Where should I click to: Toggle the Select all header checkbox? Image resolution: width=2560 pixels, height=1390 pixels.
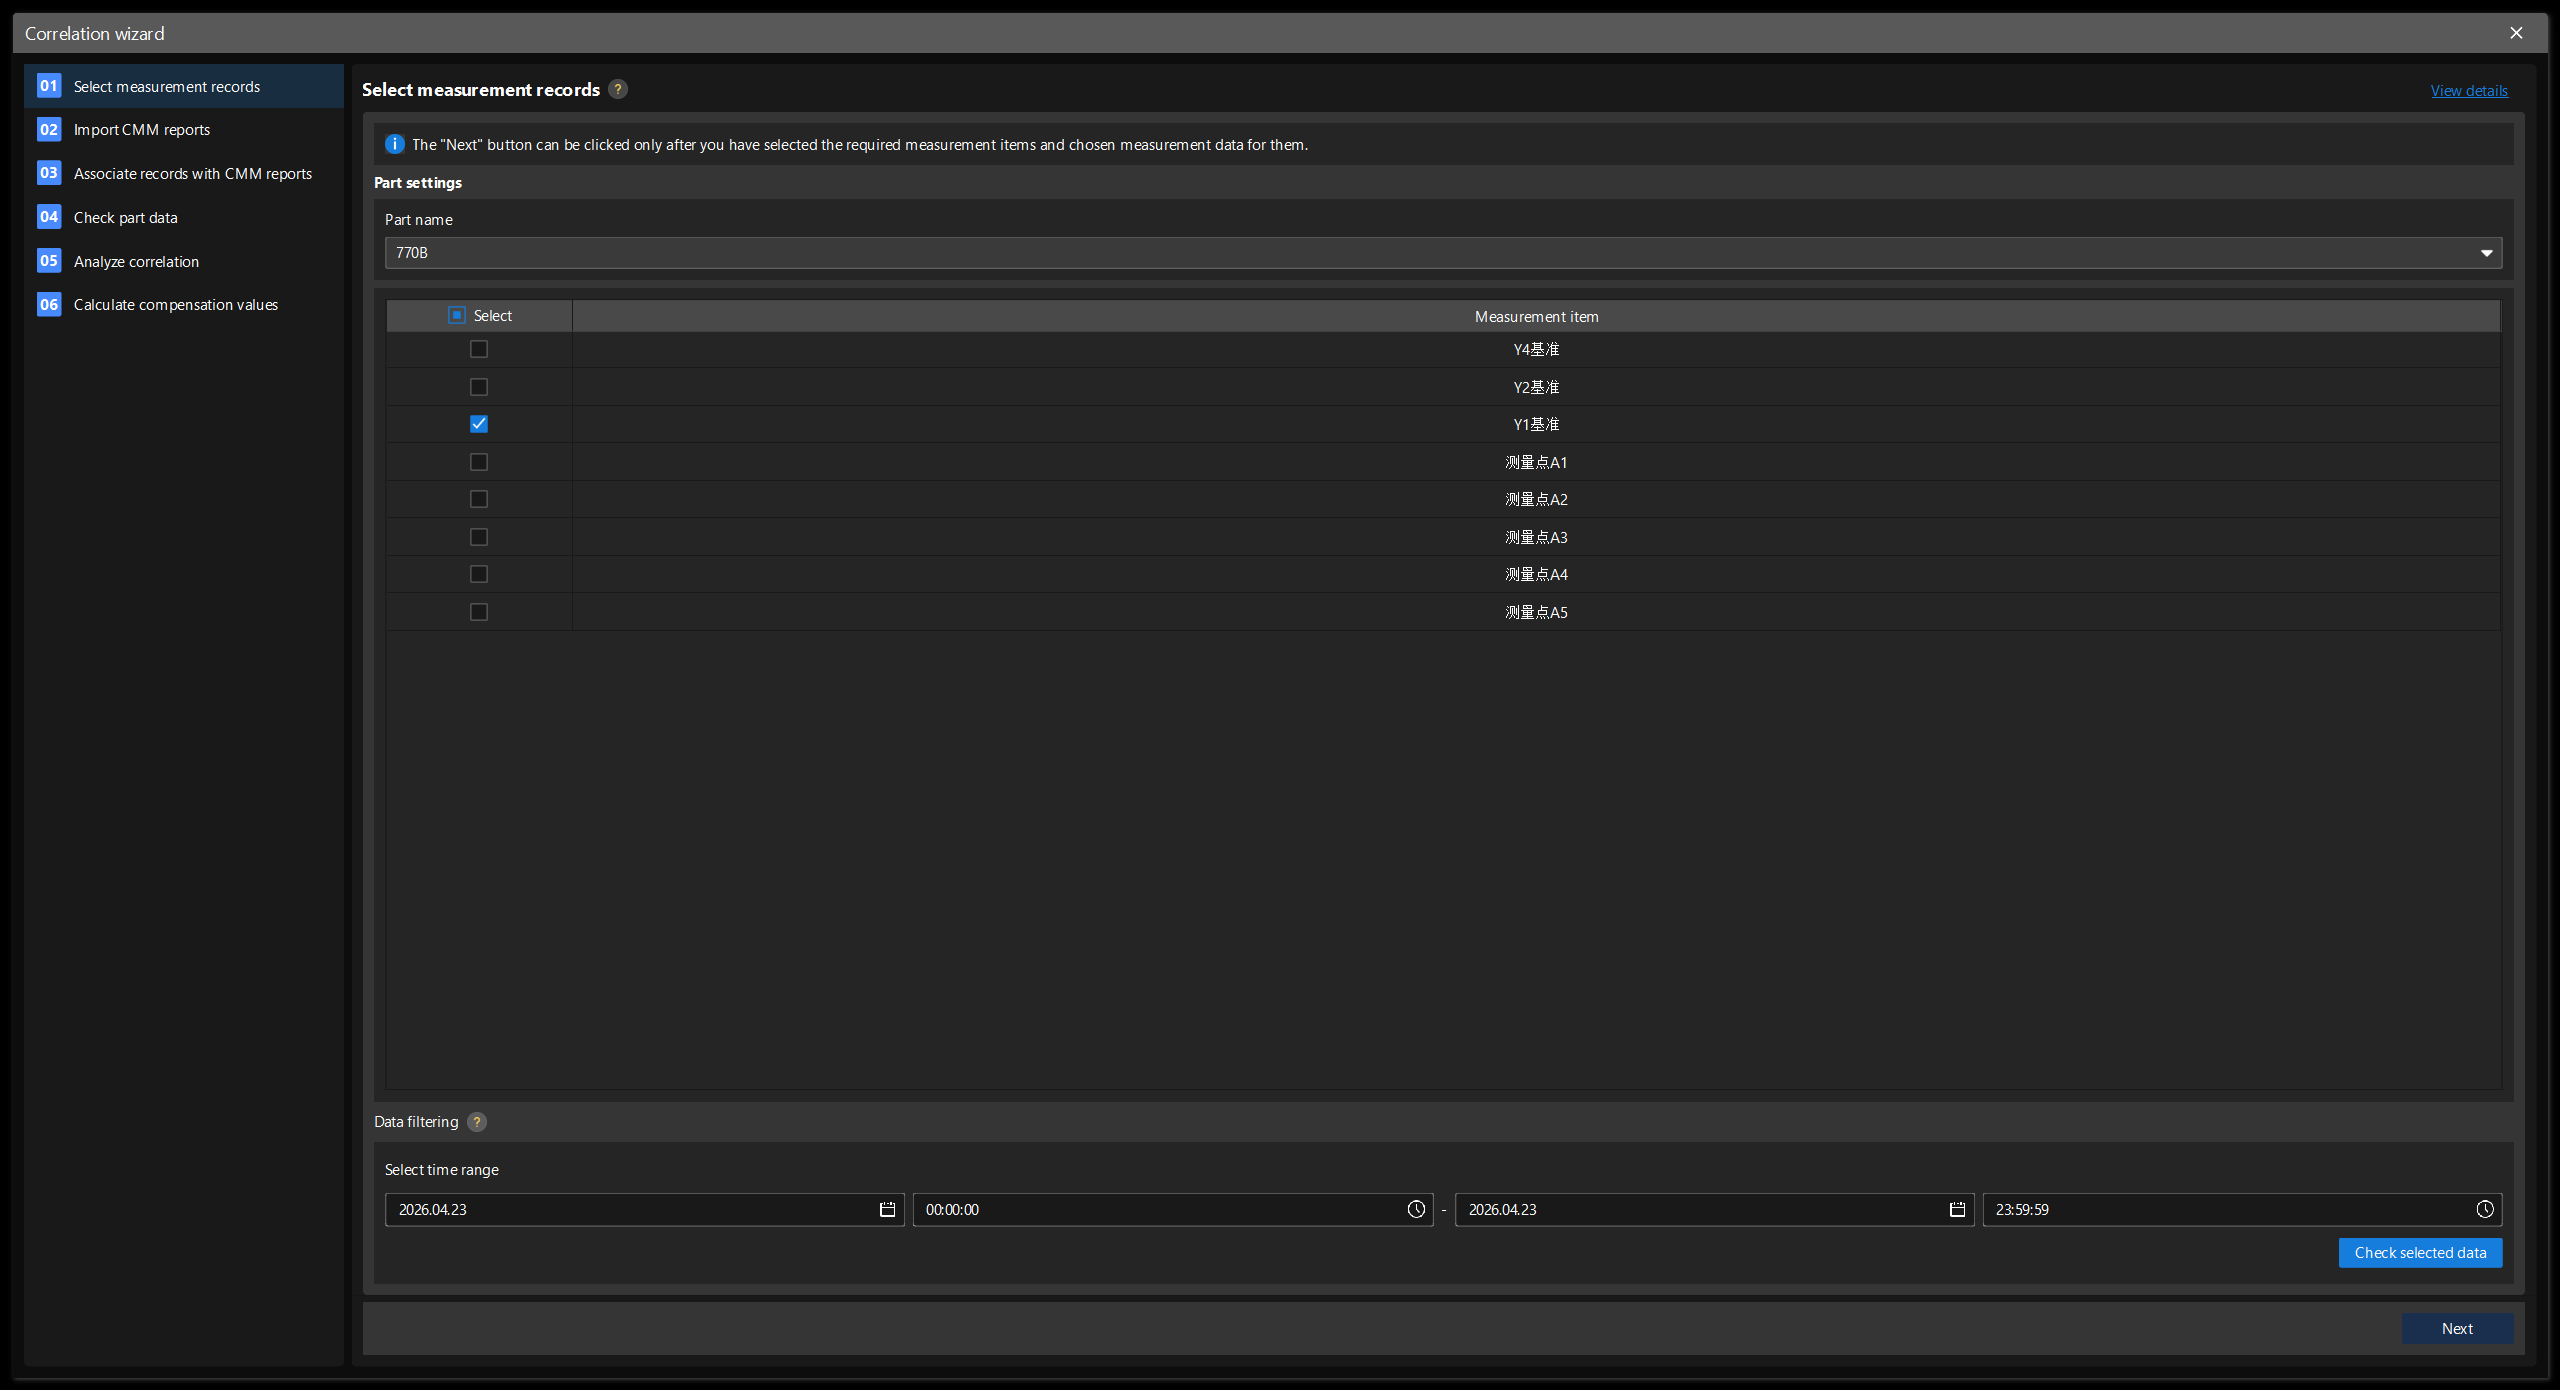(x=457, y=315)
